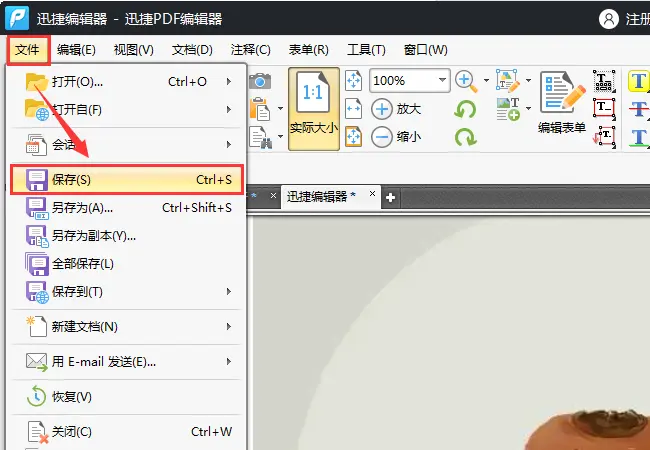Click the add image and text icon
Image resolution: width=650 pixels, height=450 pixels.
point(508,109)
